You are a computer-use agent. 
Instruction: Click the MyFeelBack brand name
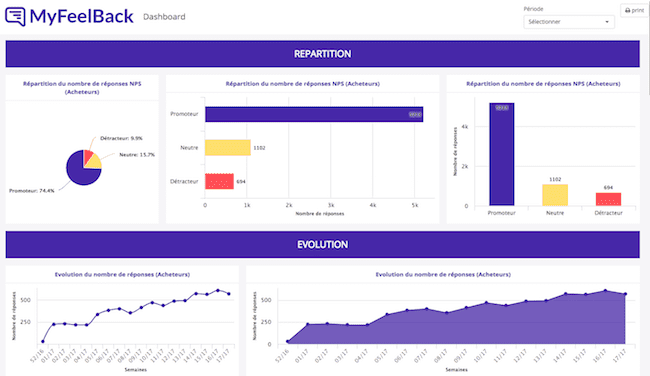coord(82,17)
